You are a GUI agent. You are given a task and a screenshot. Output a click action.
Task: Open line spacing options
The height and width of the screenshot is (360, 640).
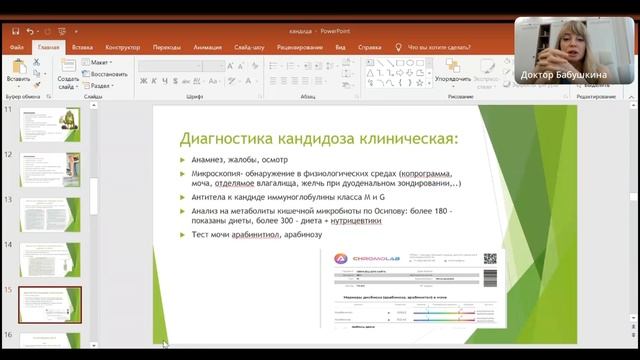point(331,66)
